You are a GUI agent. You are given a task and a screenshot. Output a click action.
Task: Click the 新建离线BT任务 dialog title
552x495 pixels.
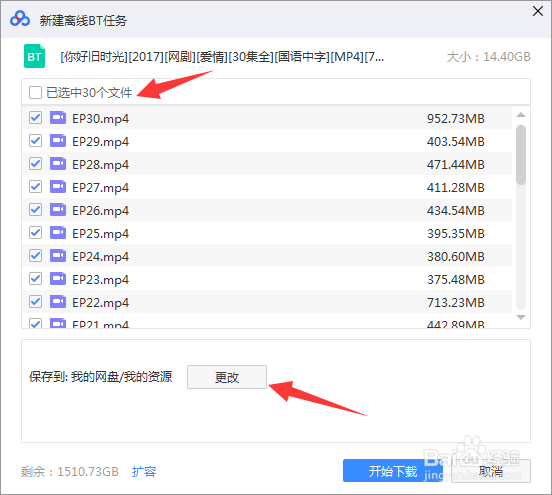click(x=83, y=20)
